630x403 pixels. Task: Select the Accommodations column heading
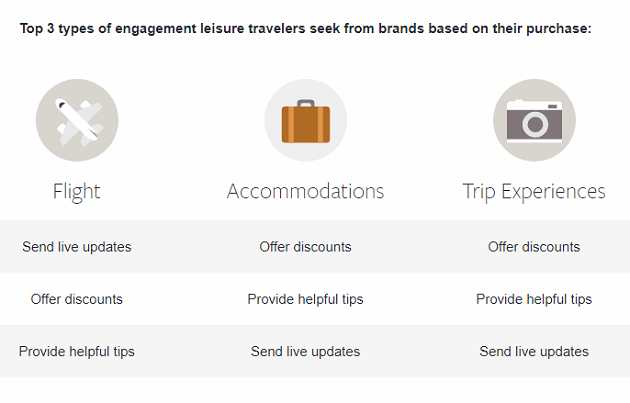point(305,191)
